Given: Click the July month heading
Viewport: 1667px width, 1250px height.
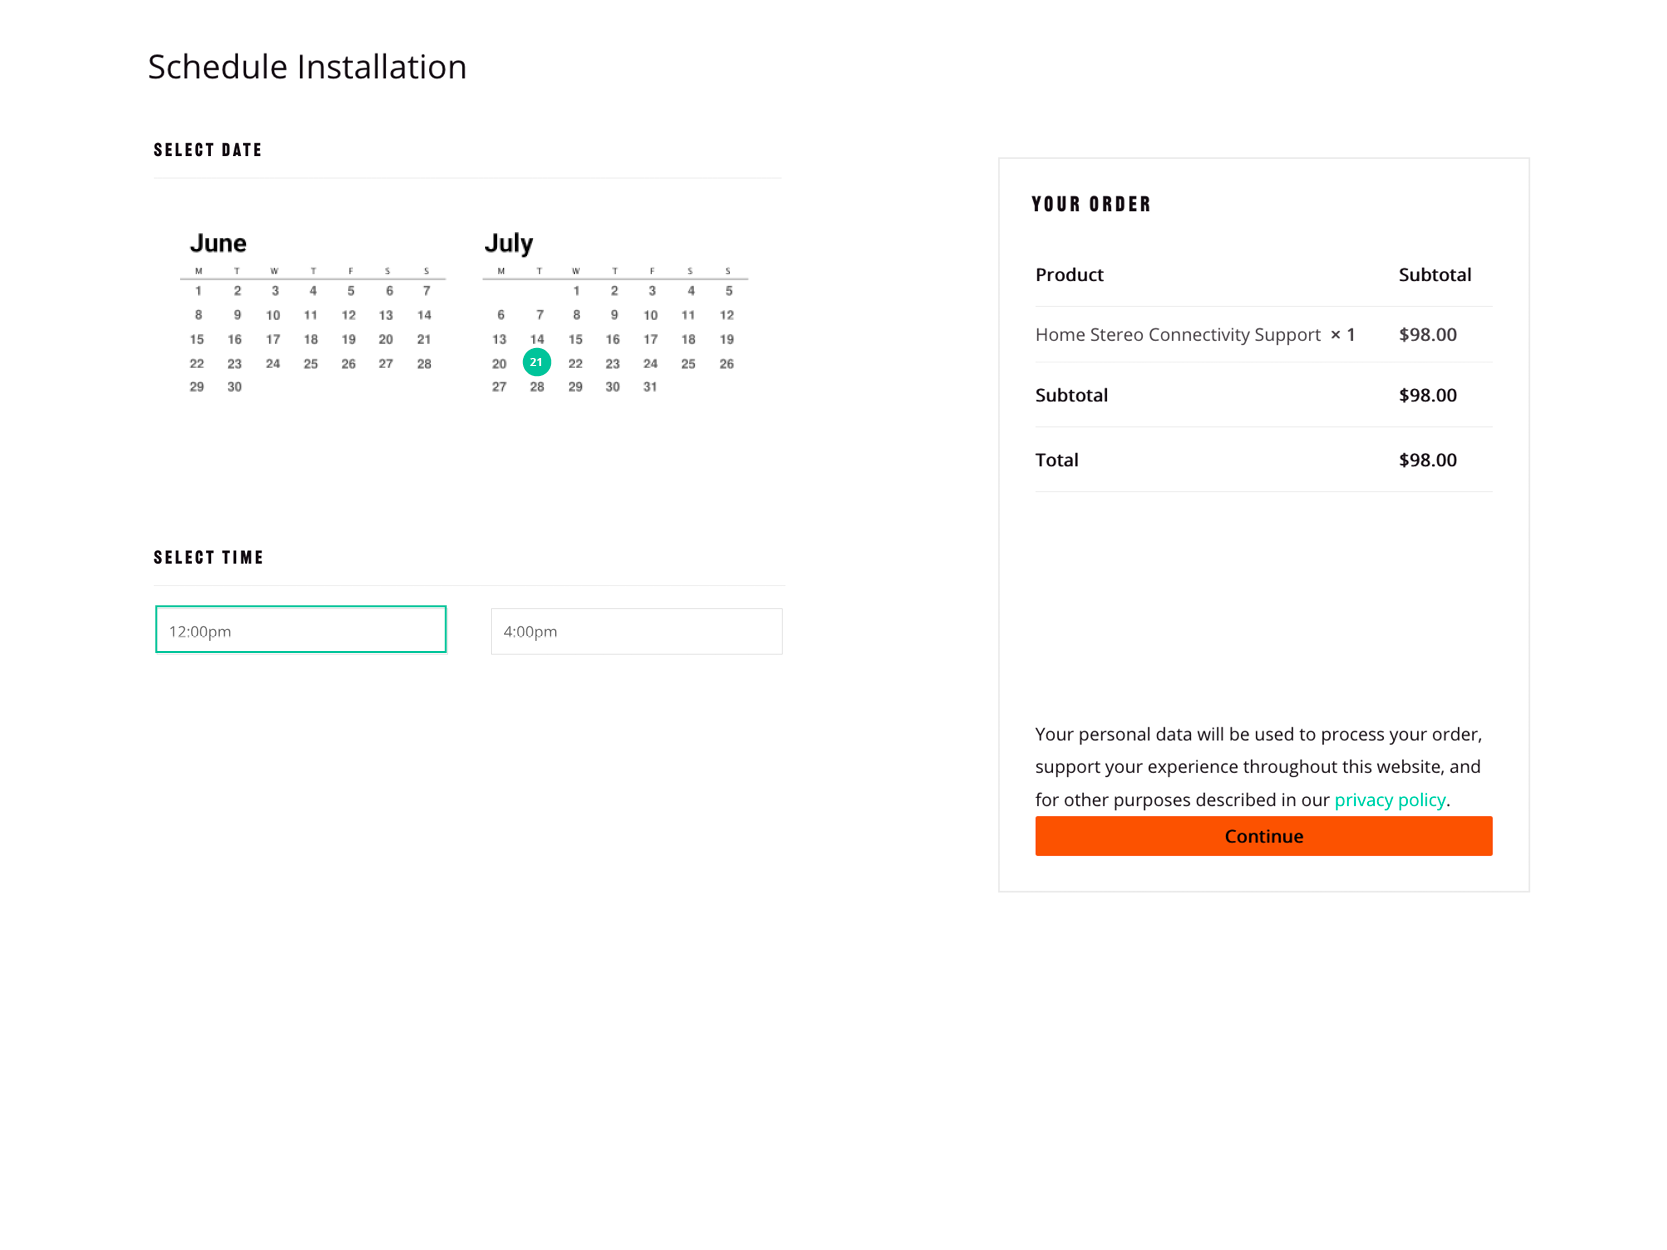Looking at the screenshot, I should coord(509,243).
